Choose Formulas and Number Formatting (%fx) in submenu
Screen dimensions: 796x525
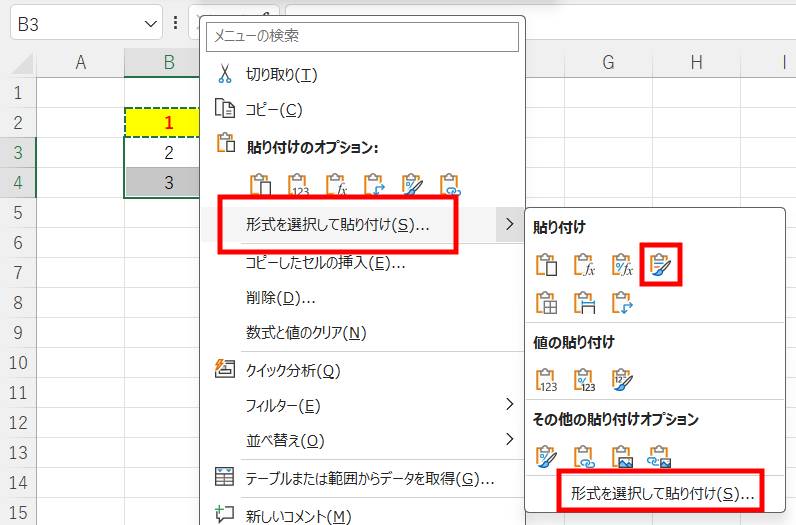[622, 265]
